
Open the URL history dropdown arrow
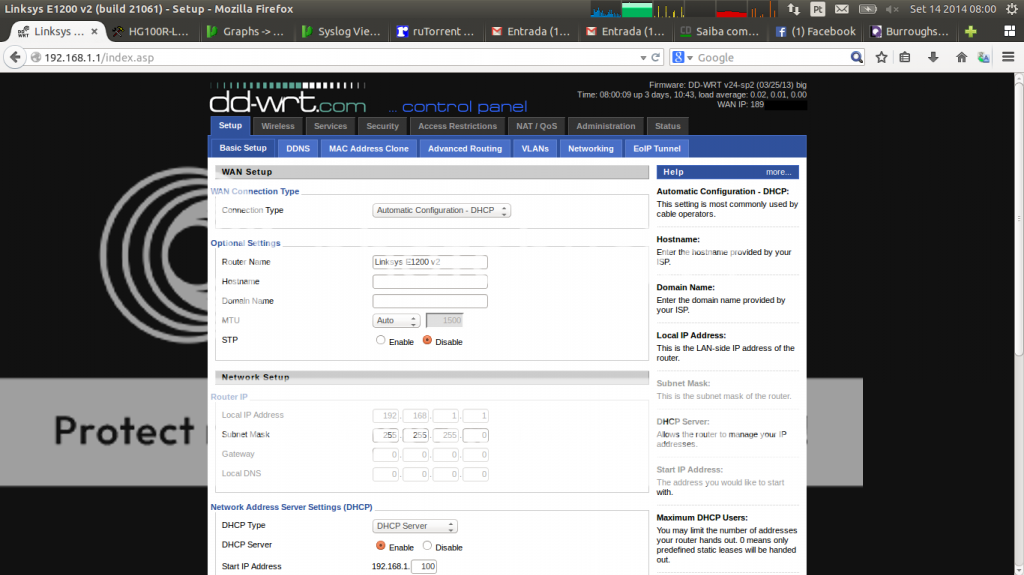643,58
